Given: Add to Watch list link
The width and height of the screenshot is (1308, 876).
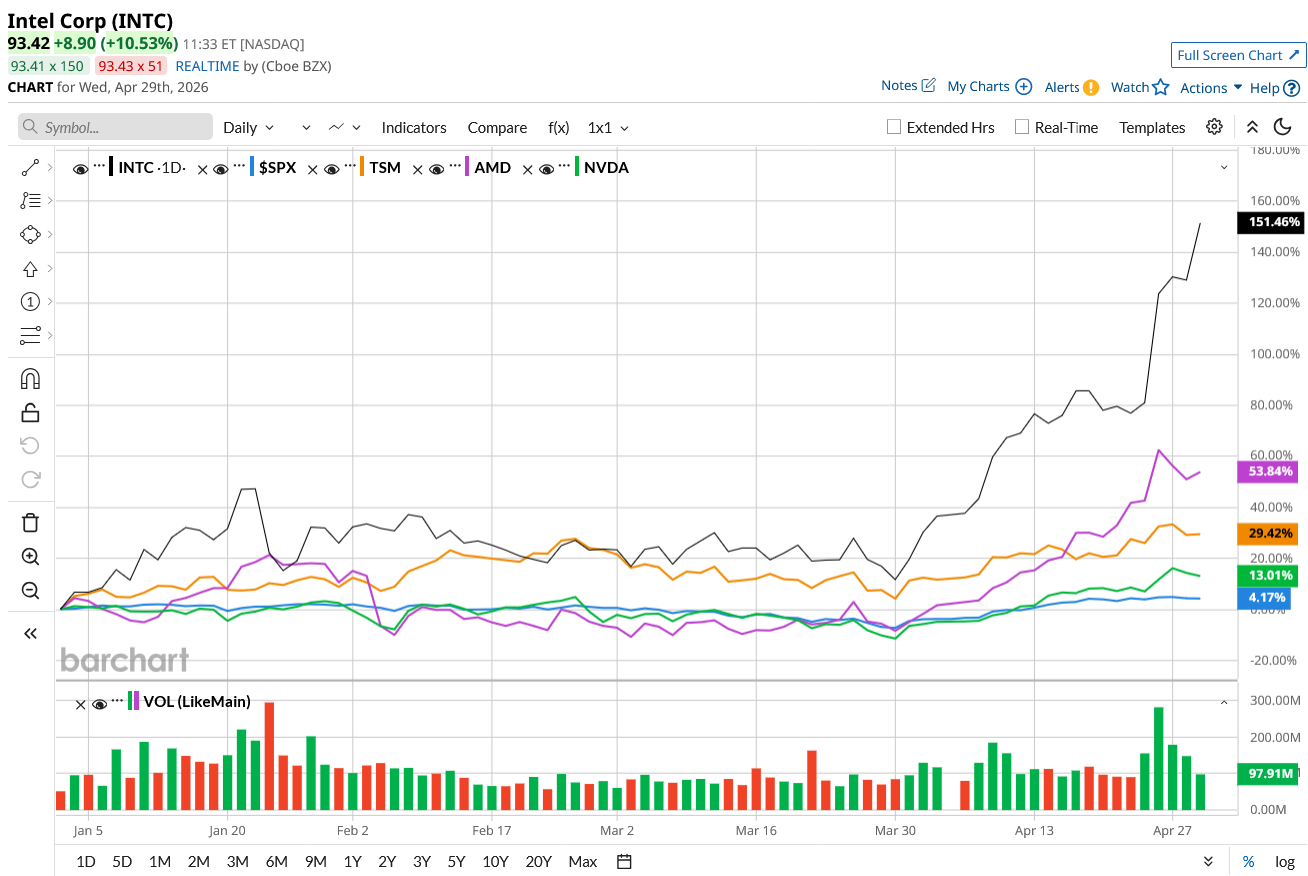Looking at the screenshot, I should (x=1140, y=87).
